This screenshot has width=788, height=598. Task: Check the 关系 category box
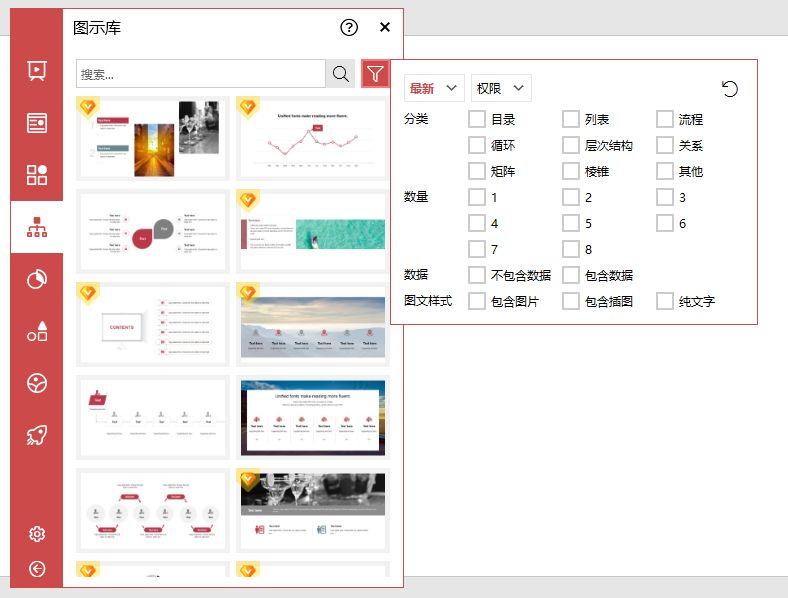(x=664, y=145)
